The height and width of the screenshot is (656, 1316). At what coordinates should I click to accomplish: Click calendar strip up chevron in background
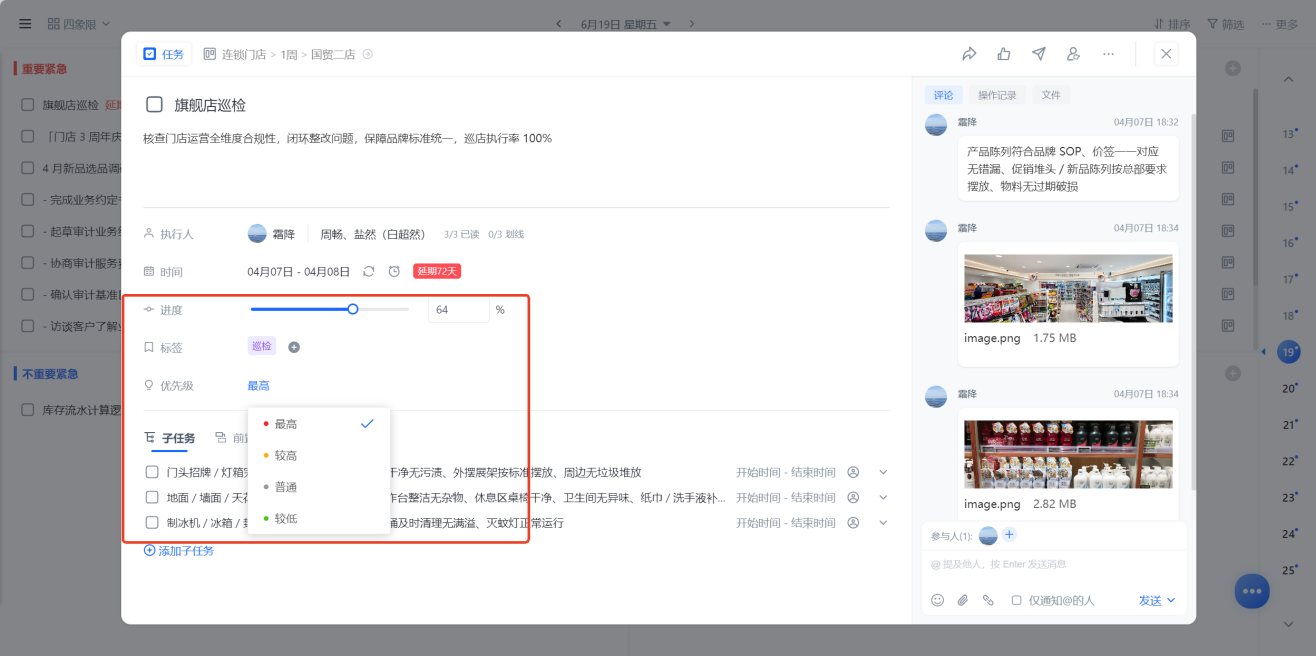1288,79
